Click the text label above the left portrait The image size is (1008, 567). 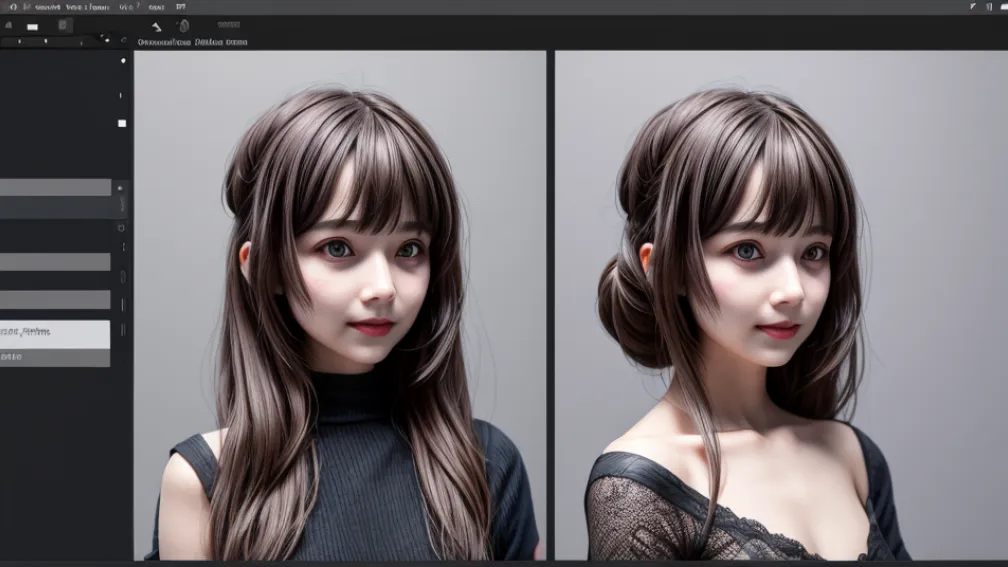click(x=192, y=42)
